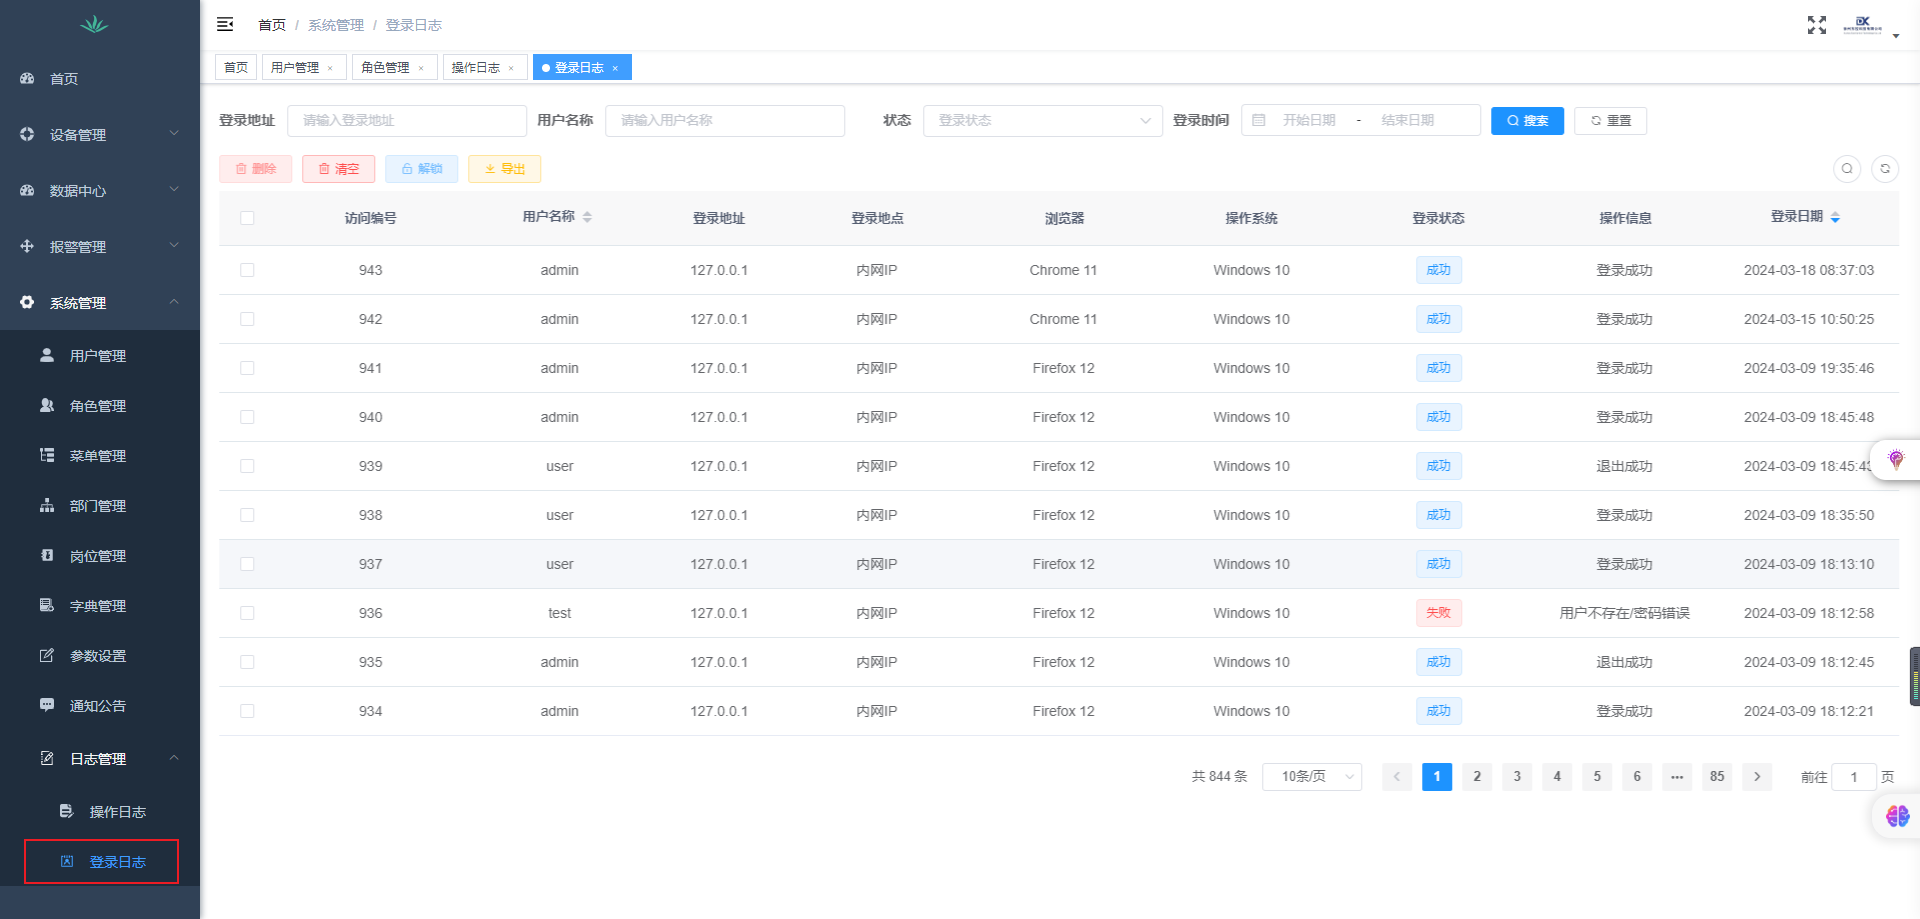This screenshot has height=919, width=1920.
Task: Refresh the table with circular icon
Action: (x=1885, y=169)
